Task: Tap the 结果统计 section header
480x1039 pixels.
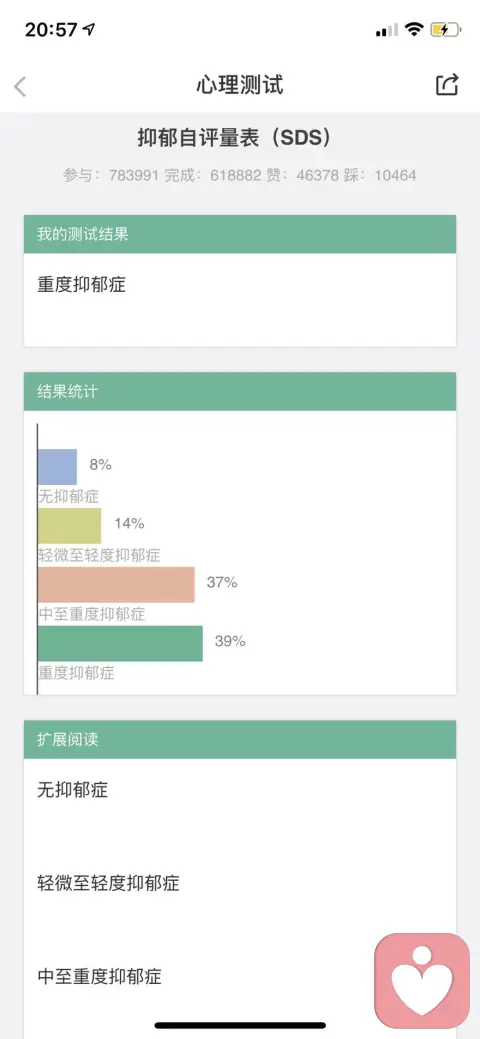Action: [x=240, y=391]
